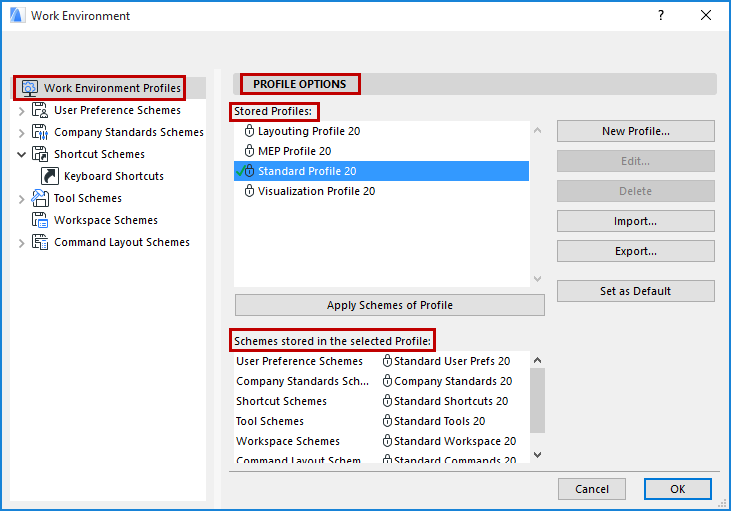Image resolution: width=731 pixels, height=511 pixels.
Task: Expand the Command Layout Schemes node
Action: 22,243
